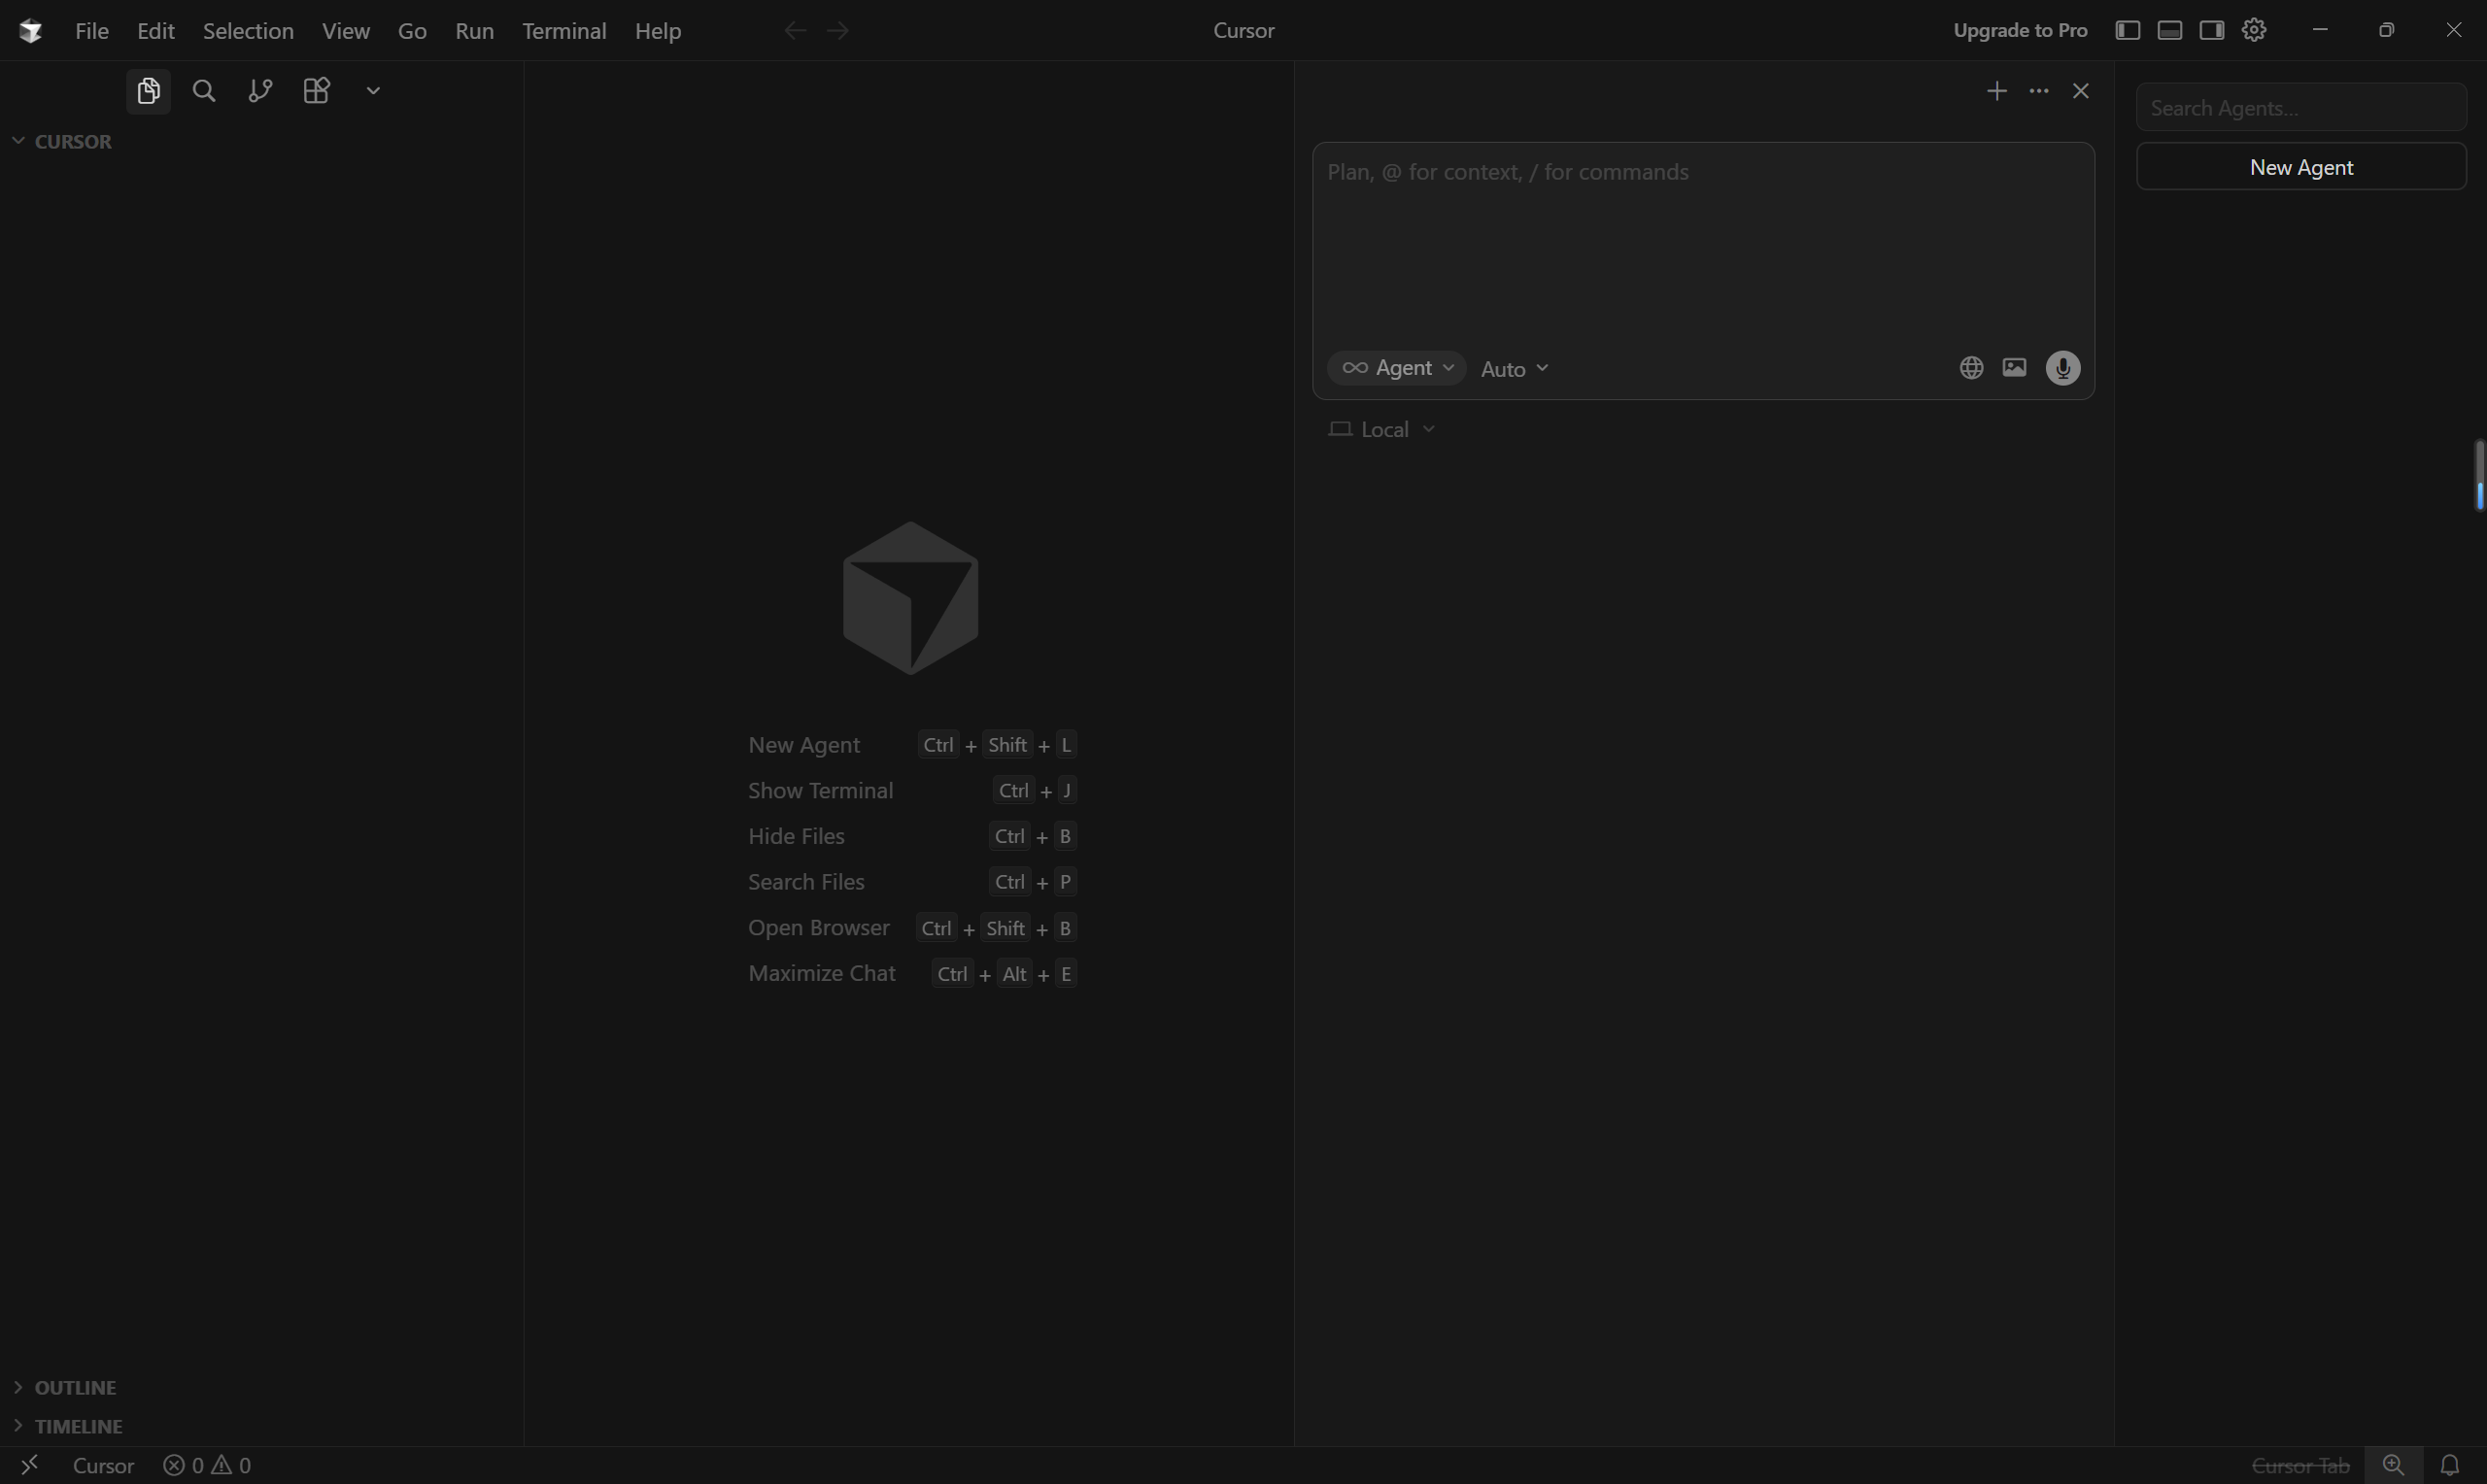Open the Source Control branch icon
2487x1484 pixels.
point(260,91)
